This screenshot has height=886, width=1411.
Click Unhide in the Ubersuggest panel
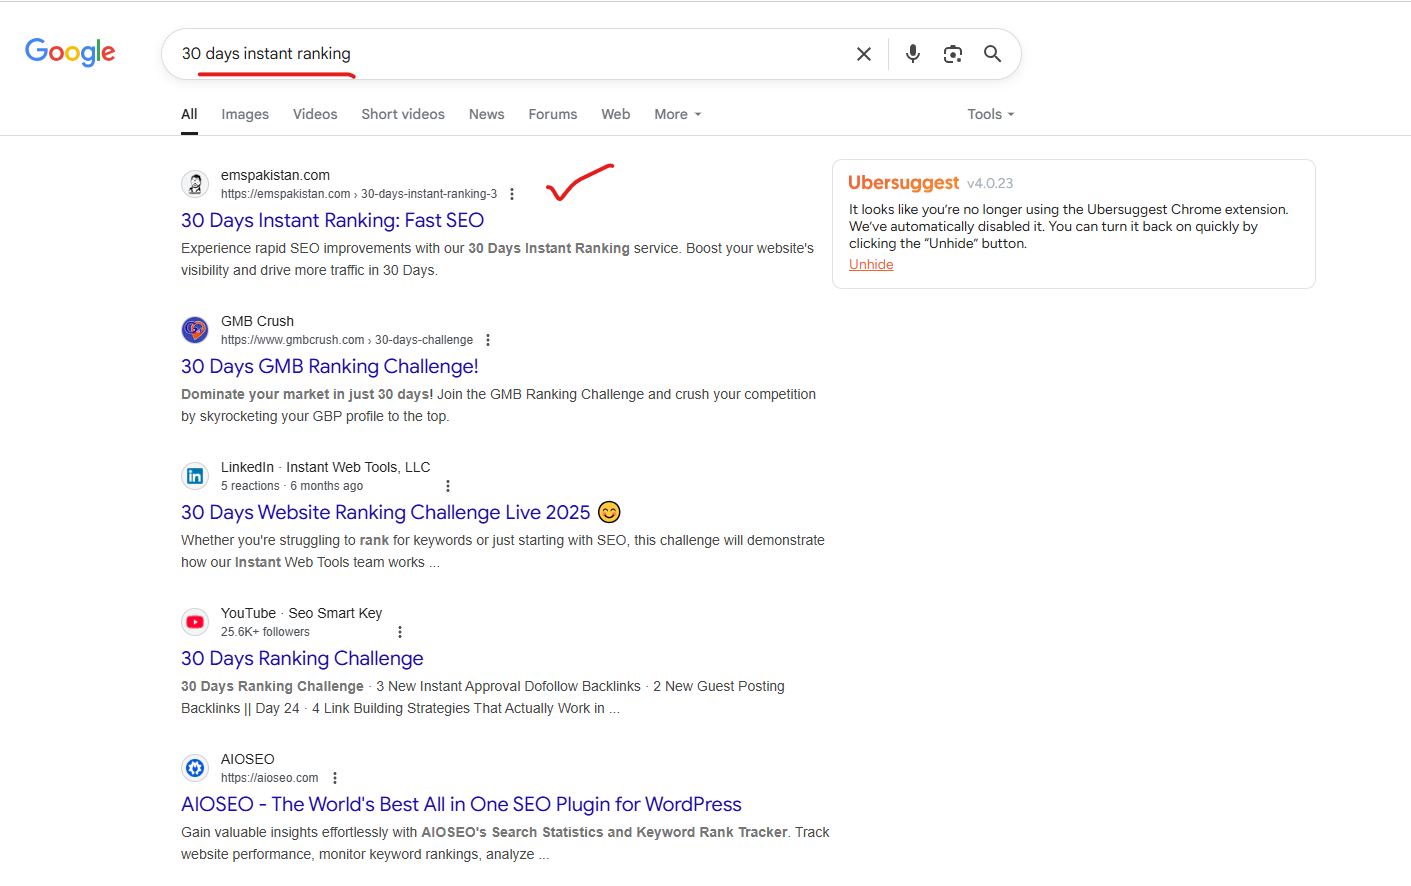point(871,264)
